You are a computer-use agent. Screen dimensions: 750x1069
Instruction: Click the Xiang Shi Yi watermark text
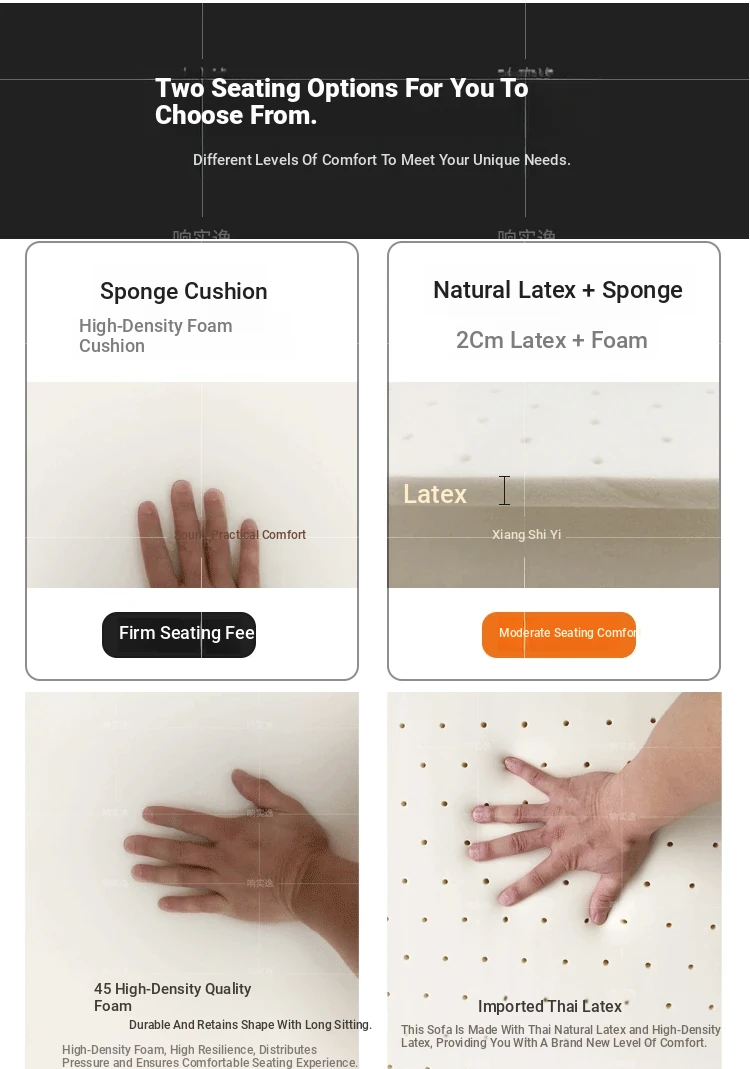[526, 534]
